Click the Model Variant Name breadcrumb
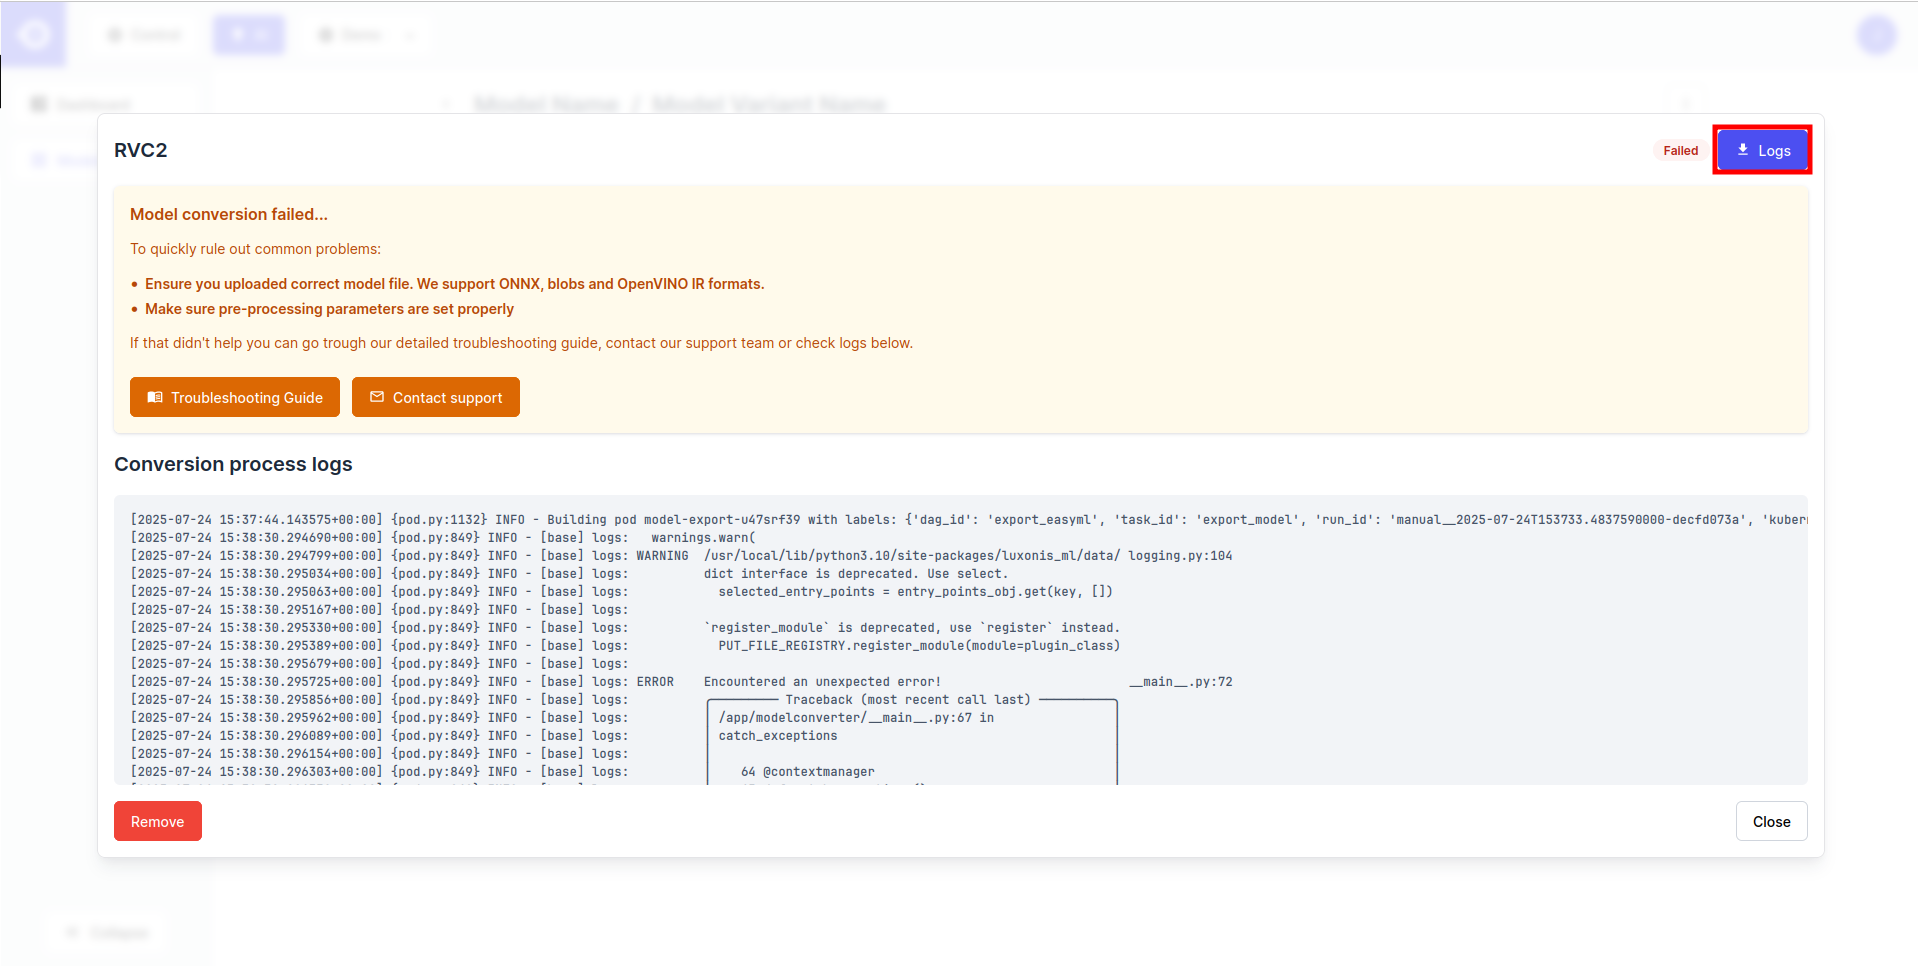Image resolution: width=1918 pixels, height=966 pixels. (x=768, y=104)
